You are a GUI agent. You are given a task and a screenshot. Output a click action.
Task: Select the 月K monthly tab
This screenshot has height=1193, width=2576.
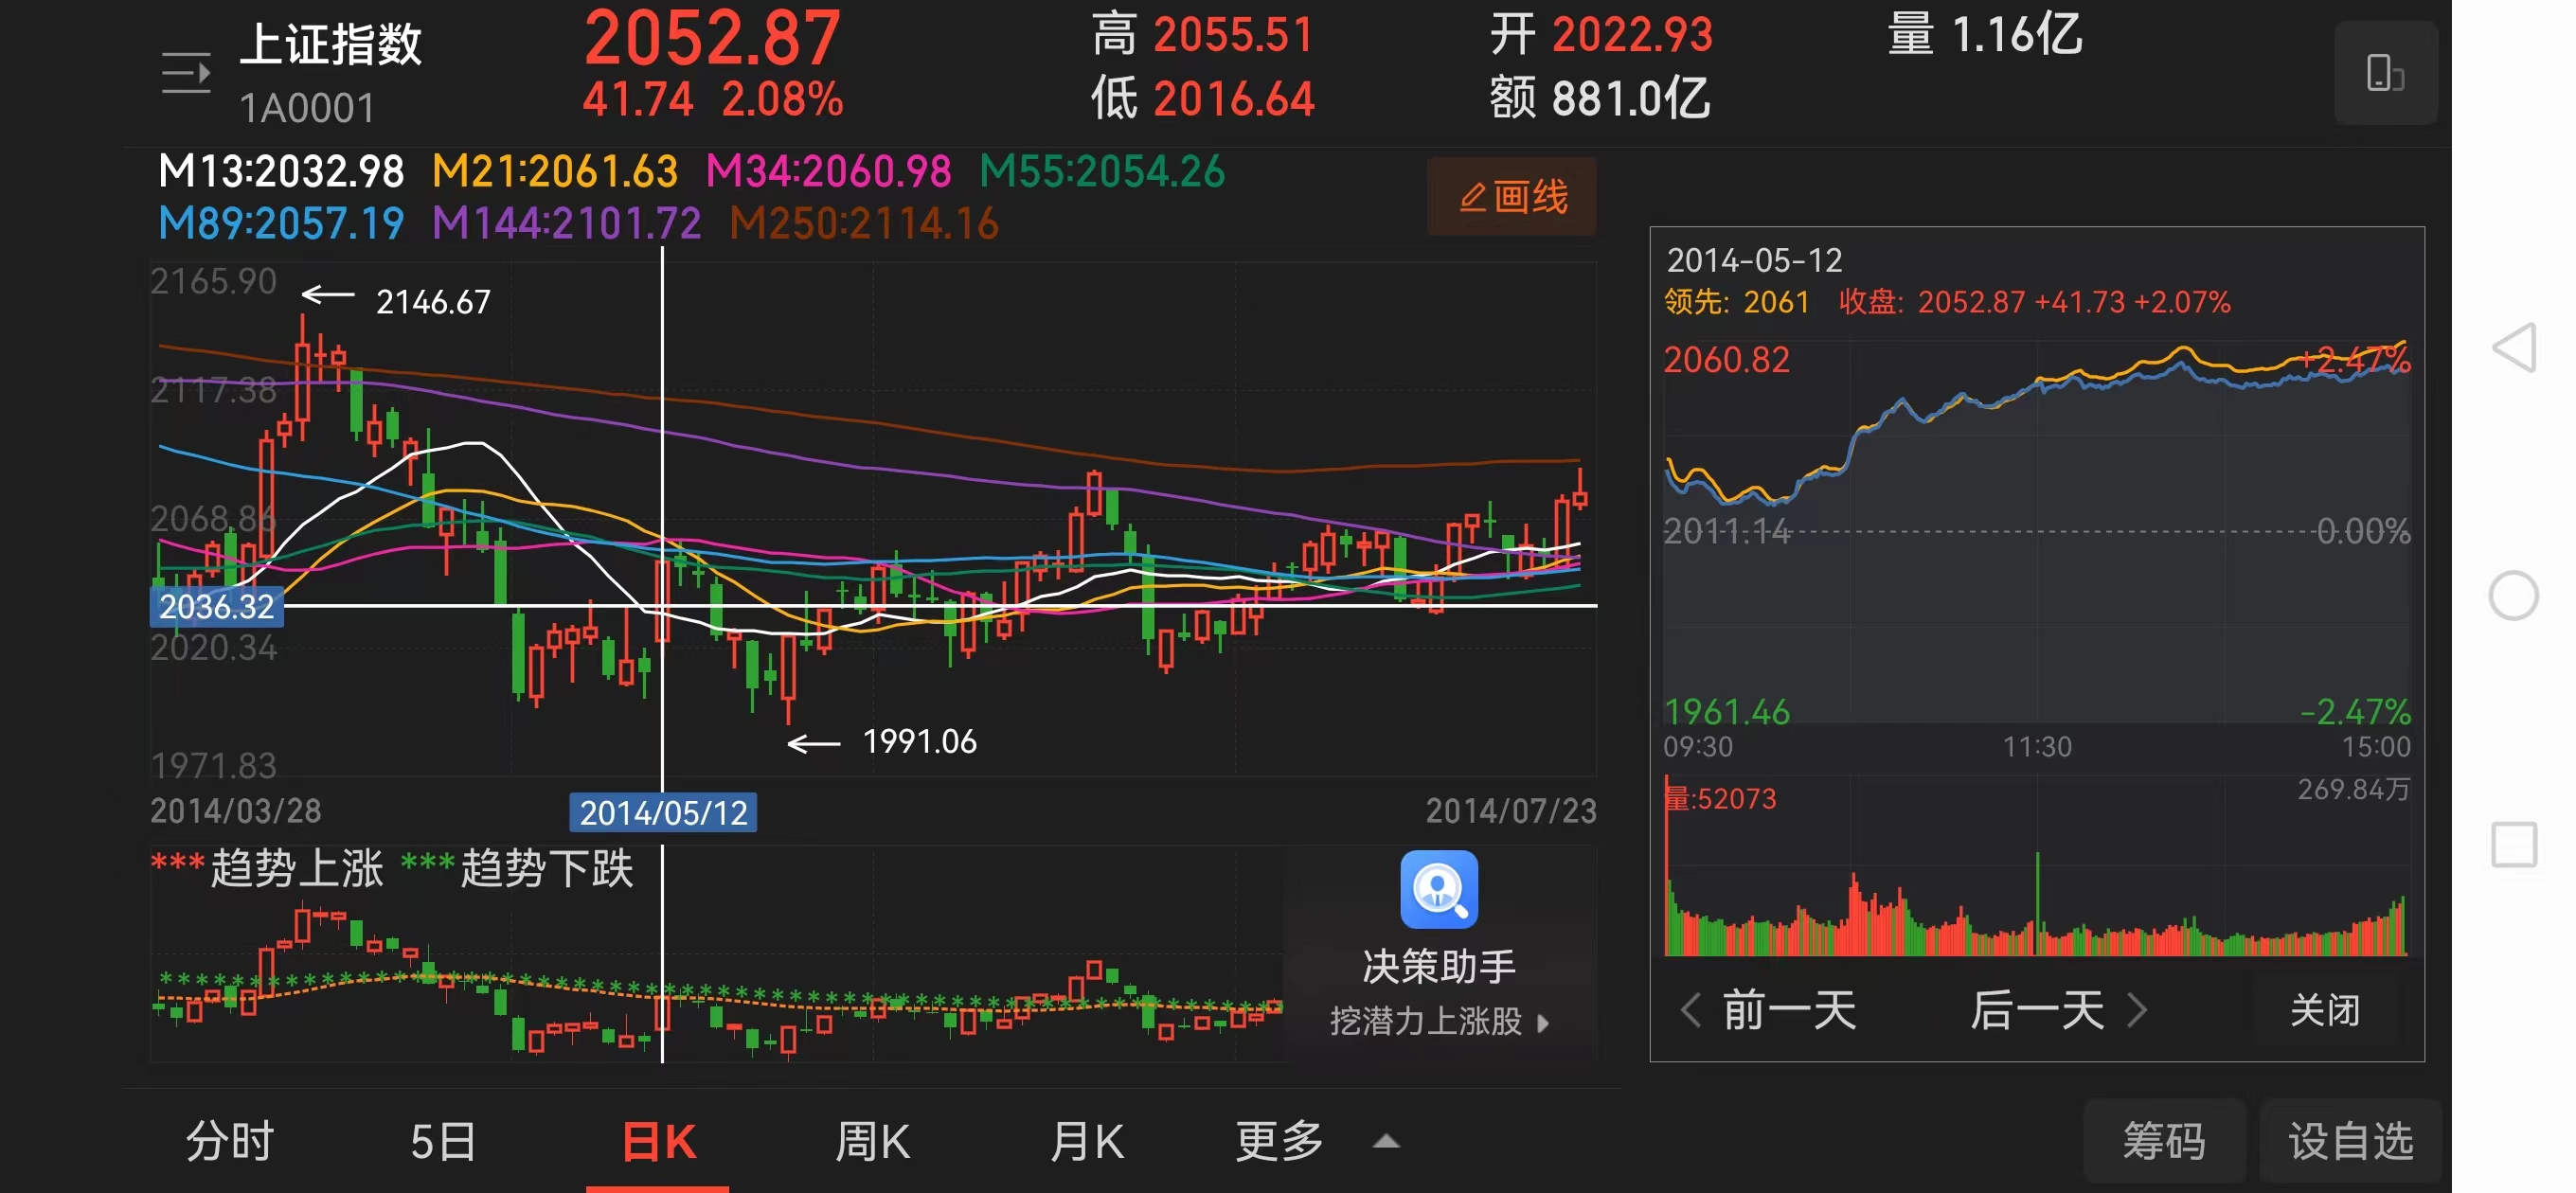pyautogui.click(x=1086, y=1139)
